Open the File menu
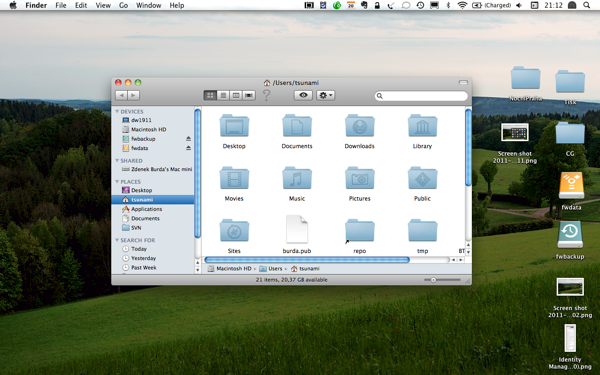600x375 pixels. click(61, 5)
